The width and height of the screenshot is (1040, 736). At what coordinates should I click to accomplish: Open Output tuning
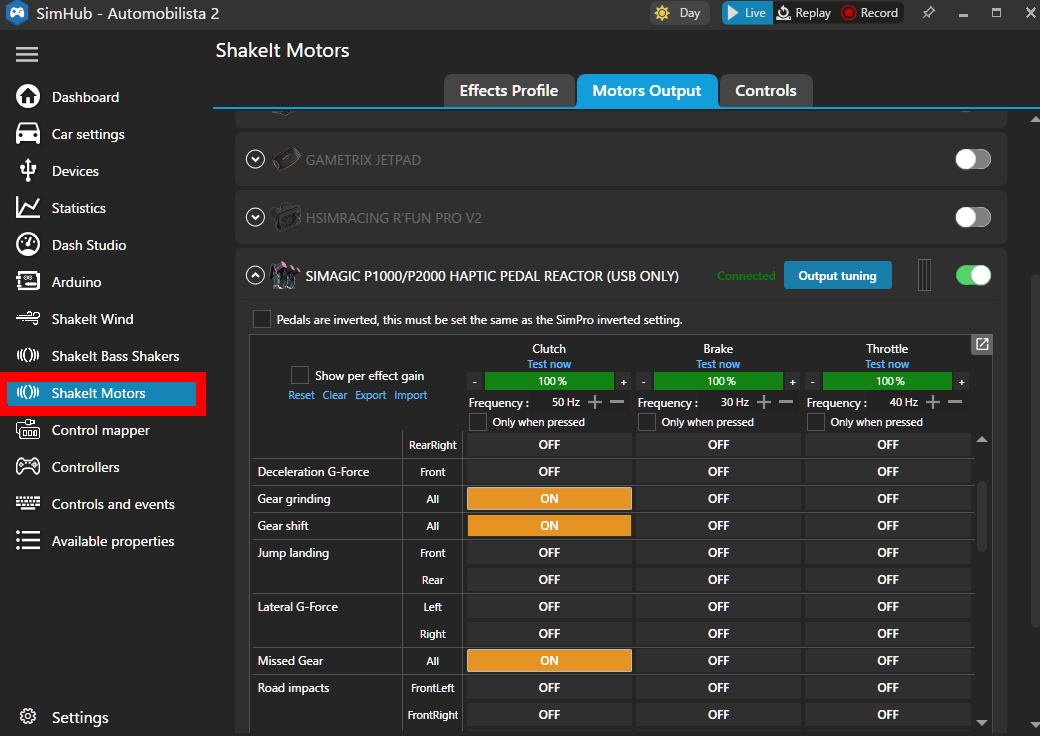pyautogui.click(x=837, y=275)
